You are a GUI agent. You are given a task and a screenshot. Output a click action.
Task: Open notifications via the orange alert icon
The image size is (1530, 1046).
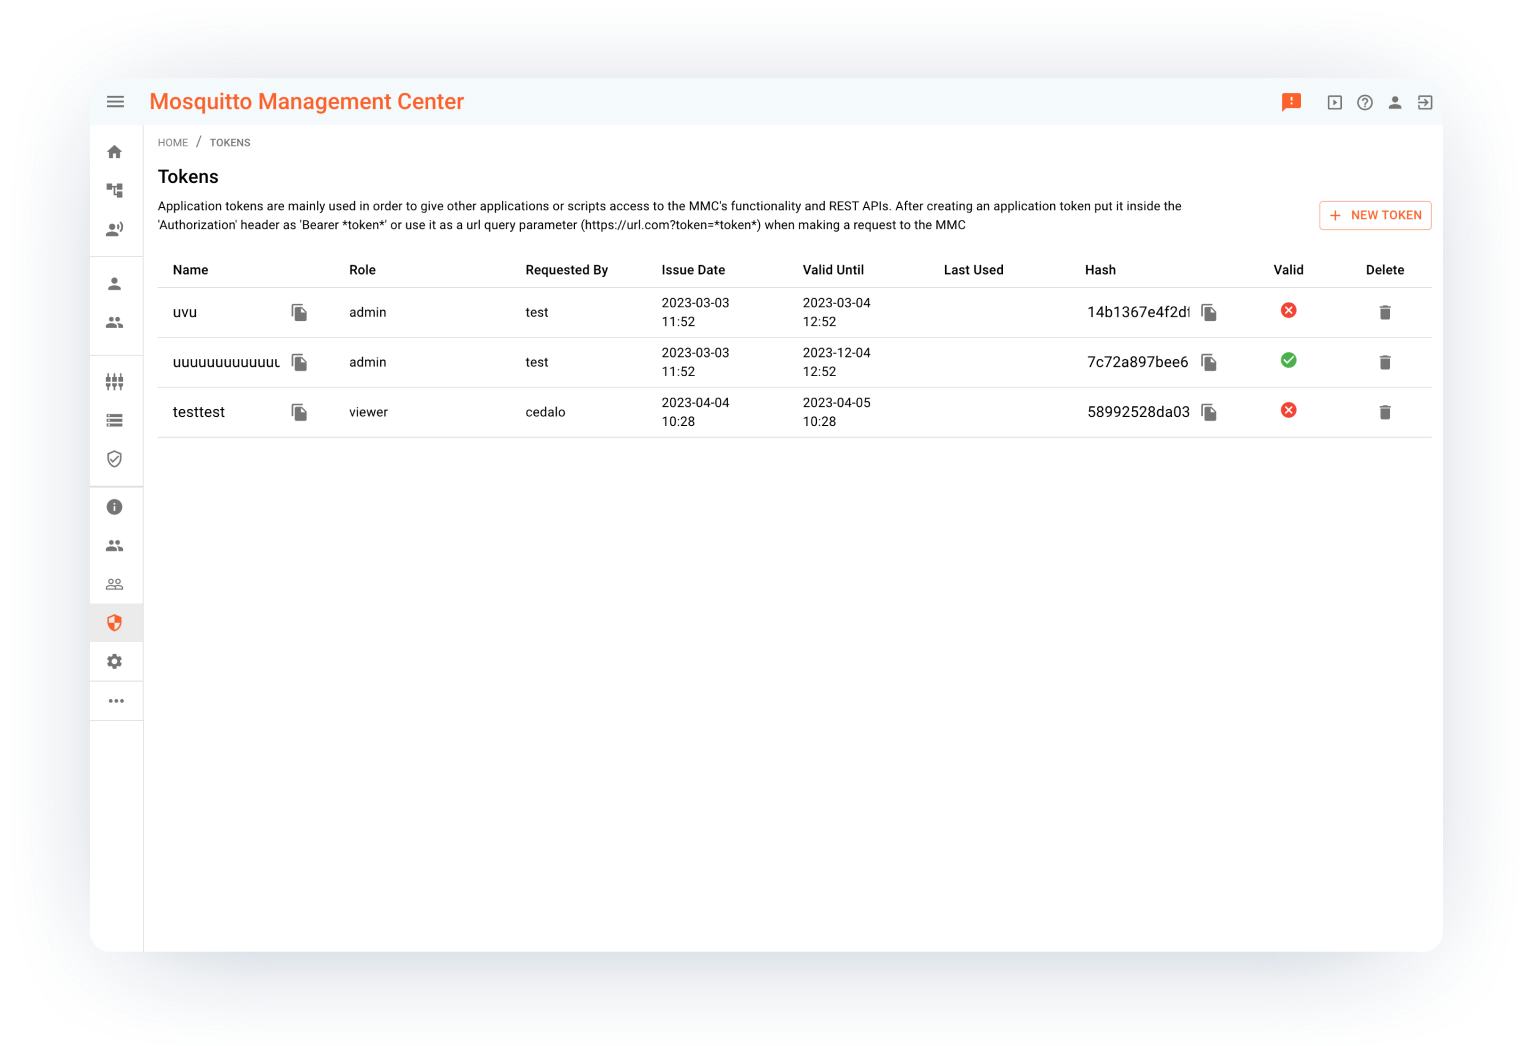1291,101
